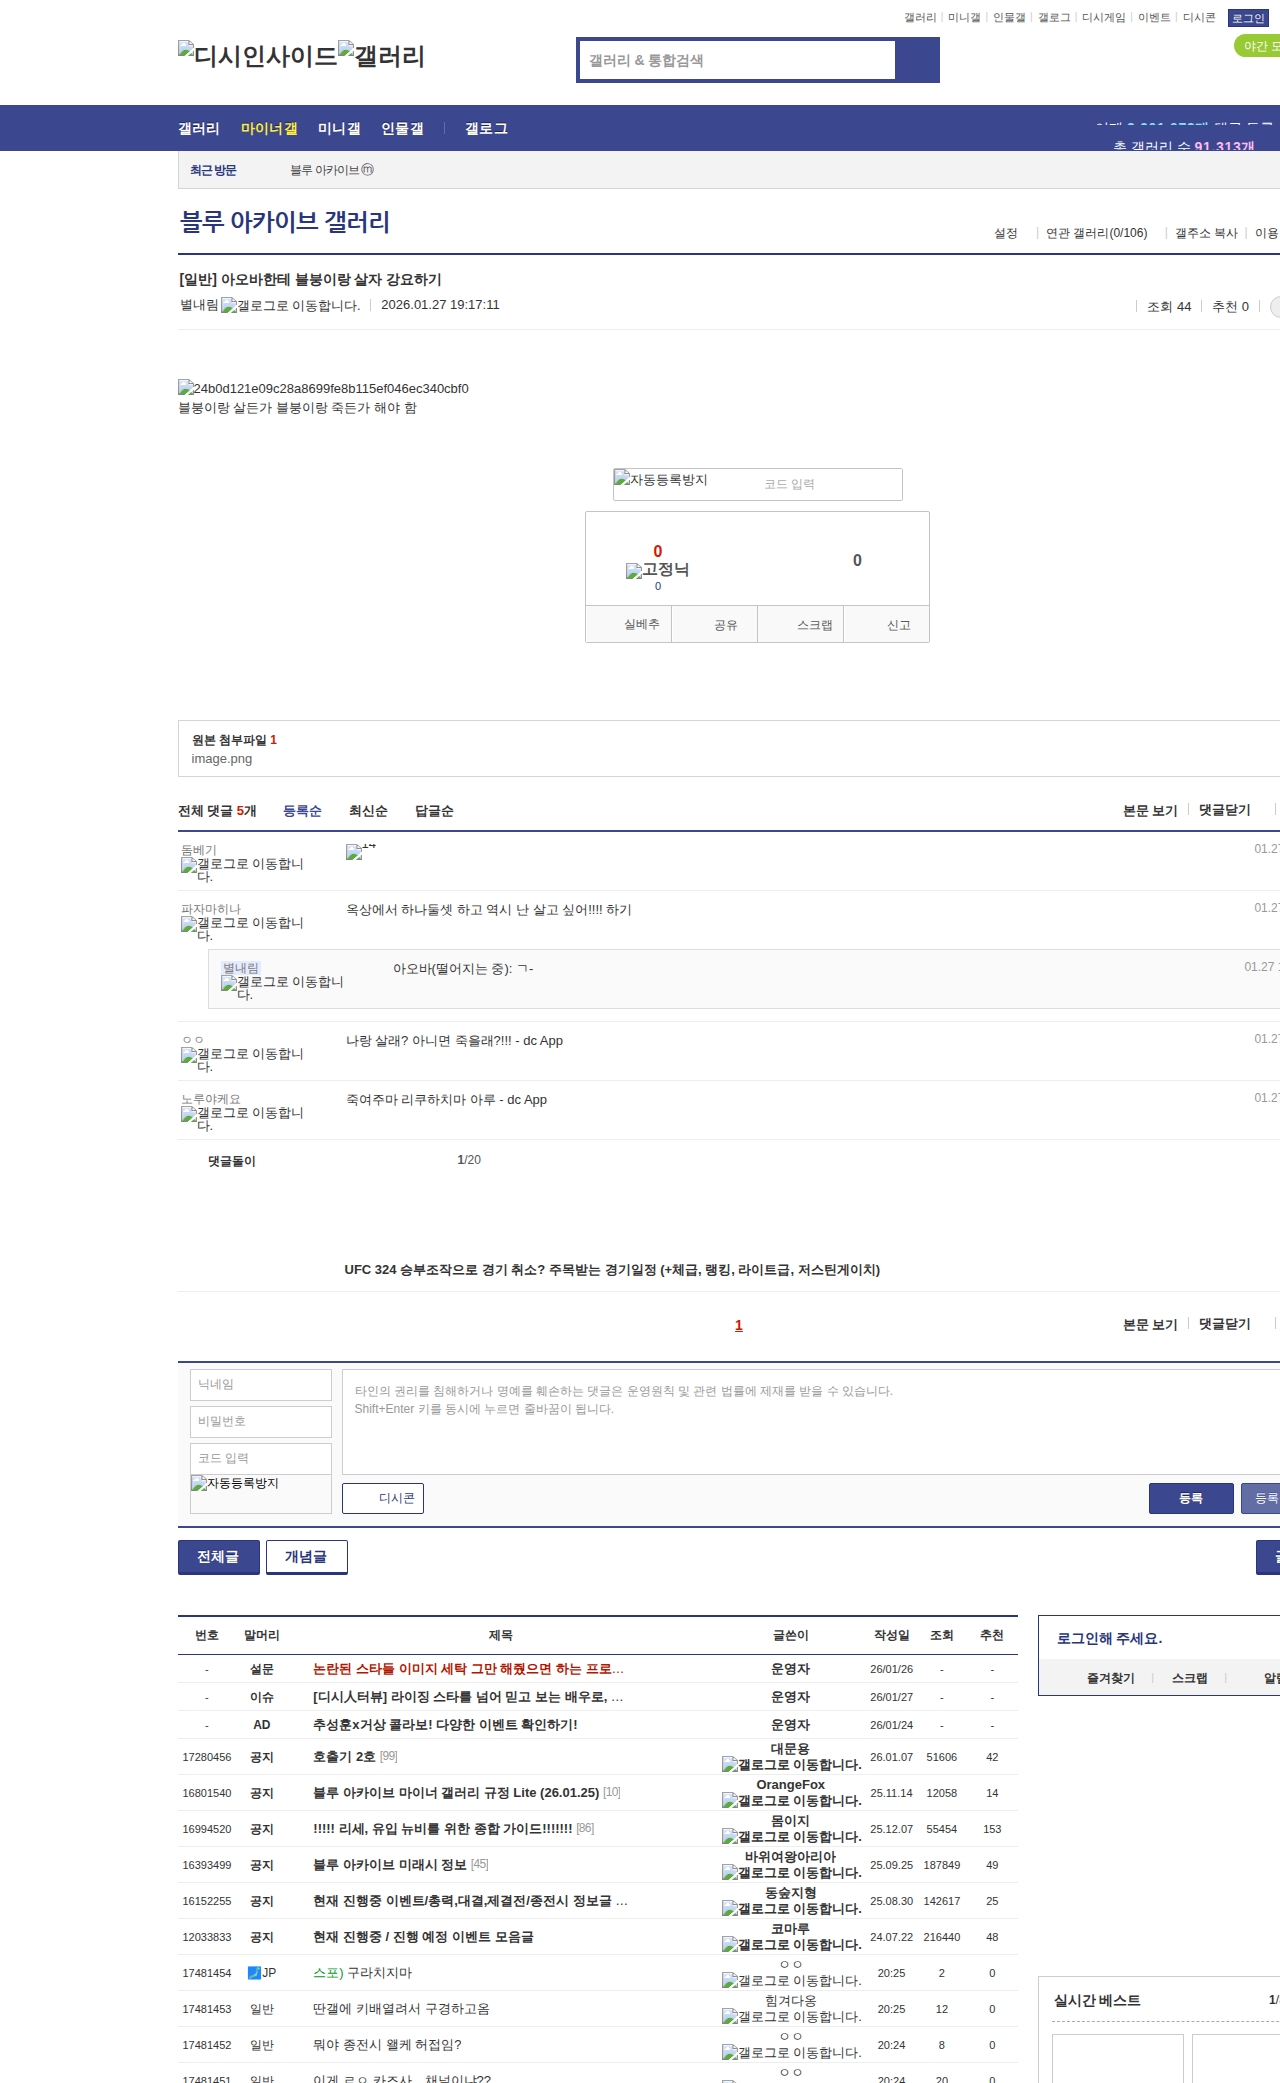Open the 설정 dropdown
Image resolution: width=1280 pixels, height=2083 pixels.
(1005, 233)
